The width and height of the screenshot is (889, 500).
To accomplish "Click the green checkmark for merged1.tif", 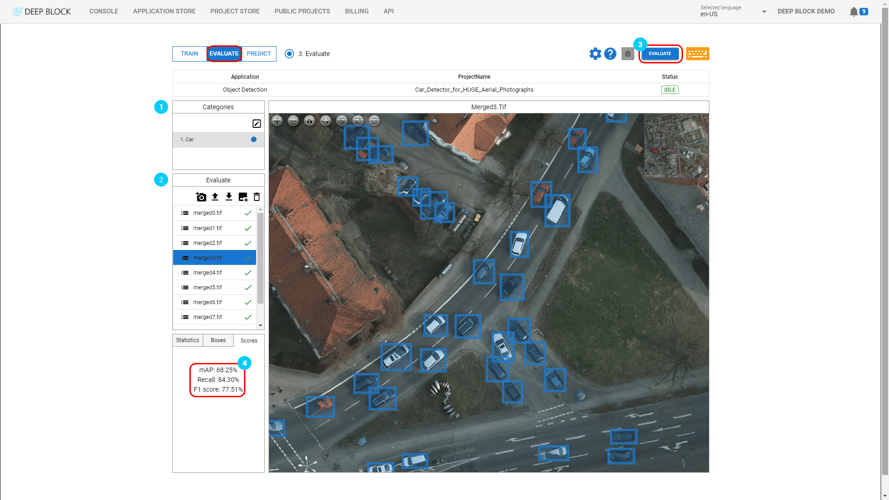I will tap(248, 228).
